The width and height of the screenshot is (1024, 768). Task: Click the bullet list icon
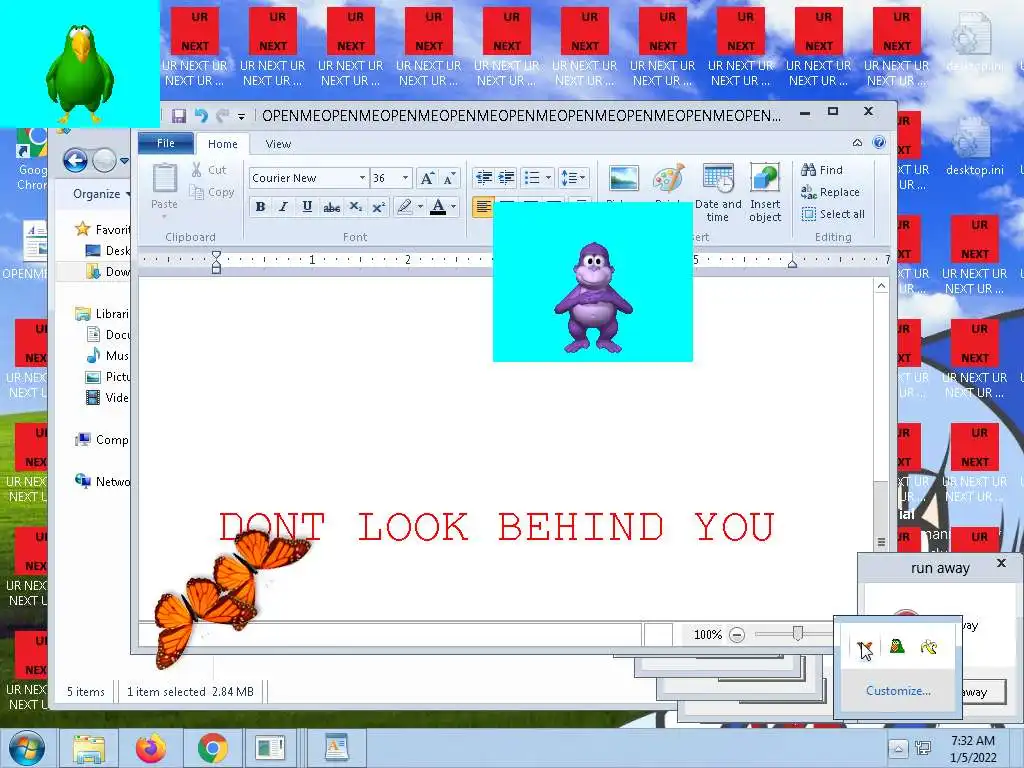(x=532, y=178)
